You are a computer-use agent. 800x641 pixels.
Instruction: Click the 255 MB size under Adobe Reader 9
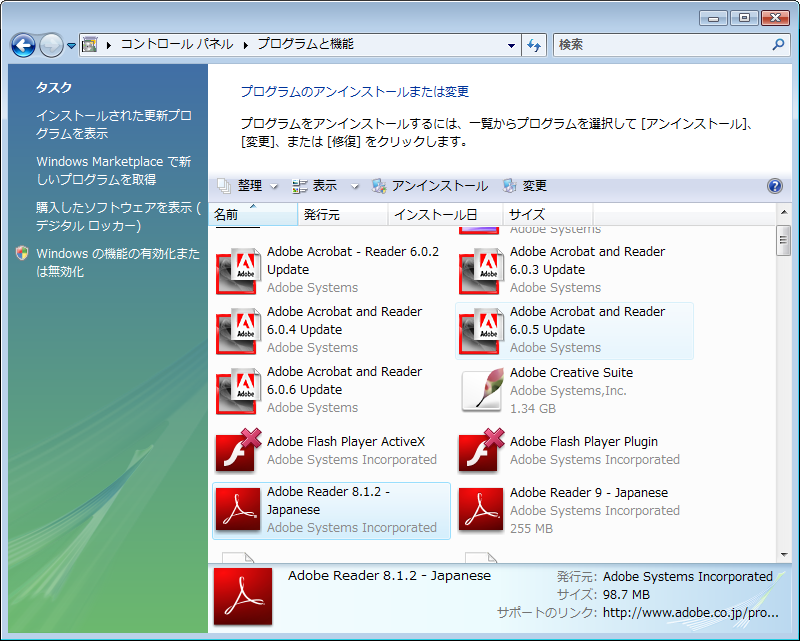pos(531,529)
